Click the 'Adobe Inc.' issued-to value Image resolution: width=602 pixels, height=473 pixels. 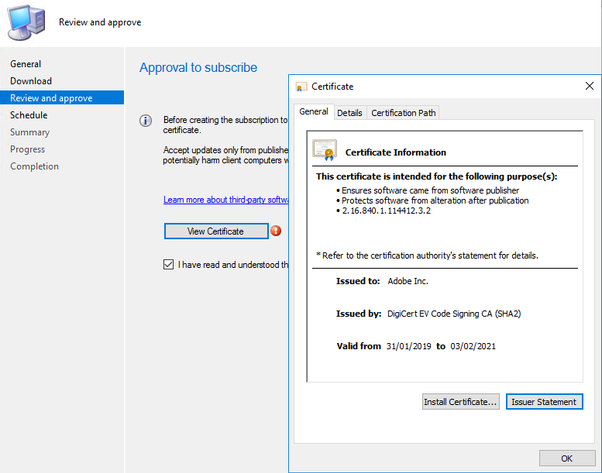pyautogui.click(x=408, y=281)
